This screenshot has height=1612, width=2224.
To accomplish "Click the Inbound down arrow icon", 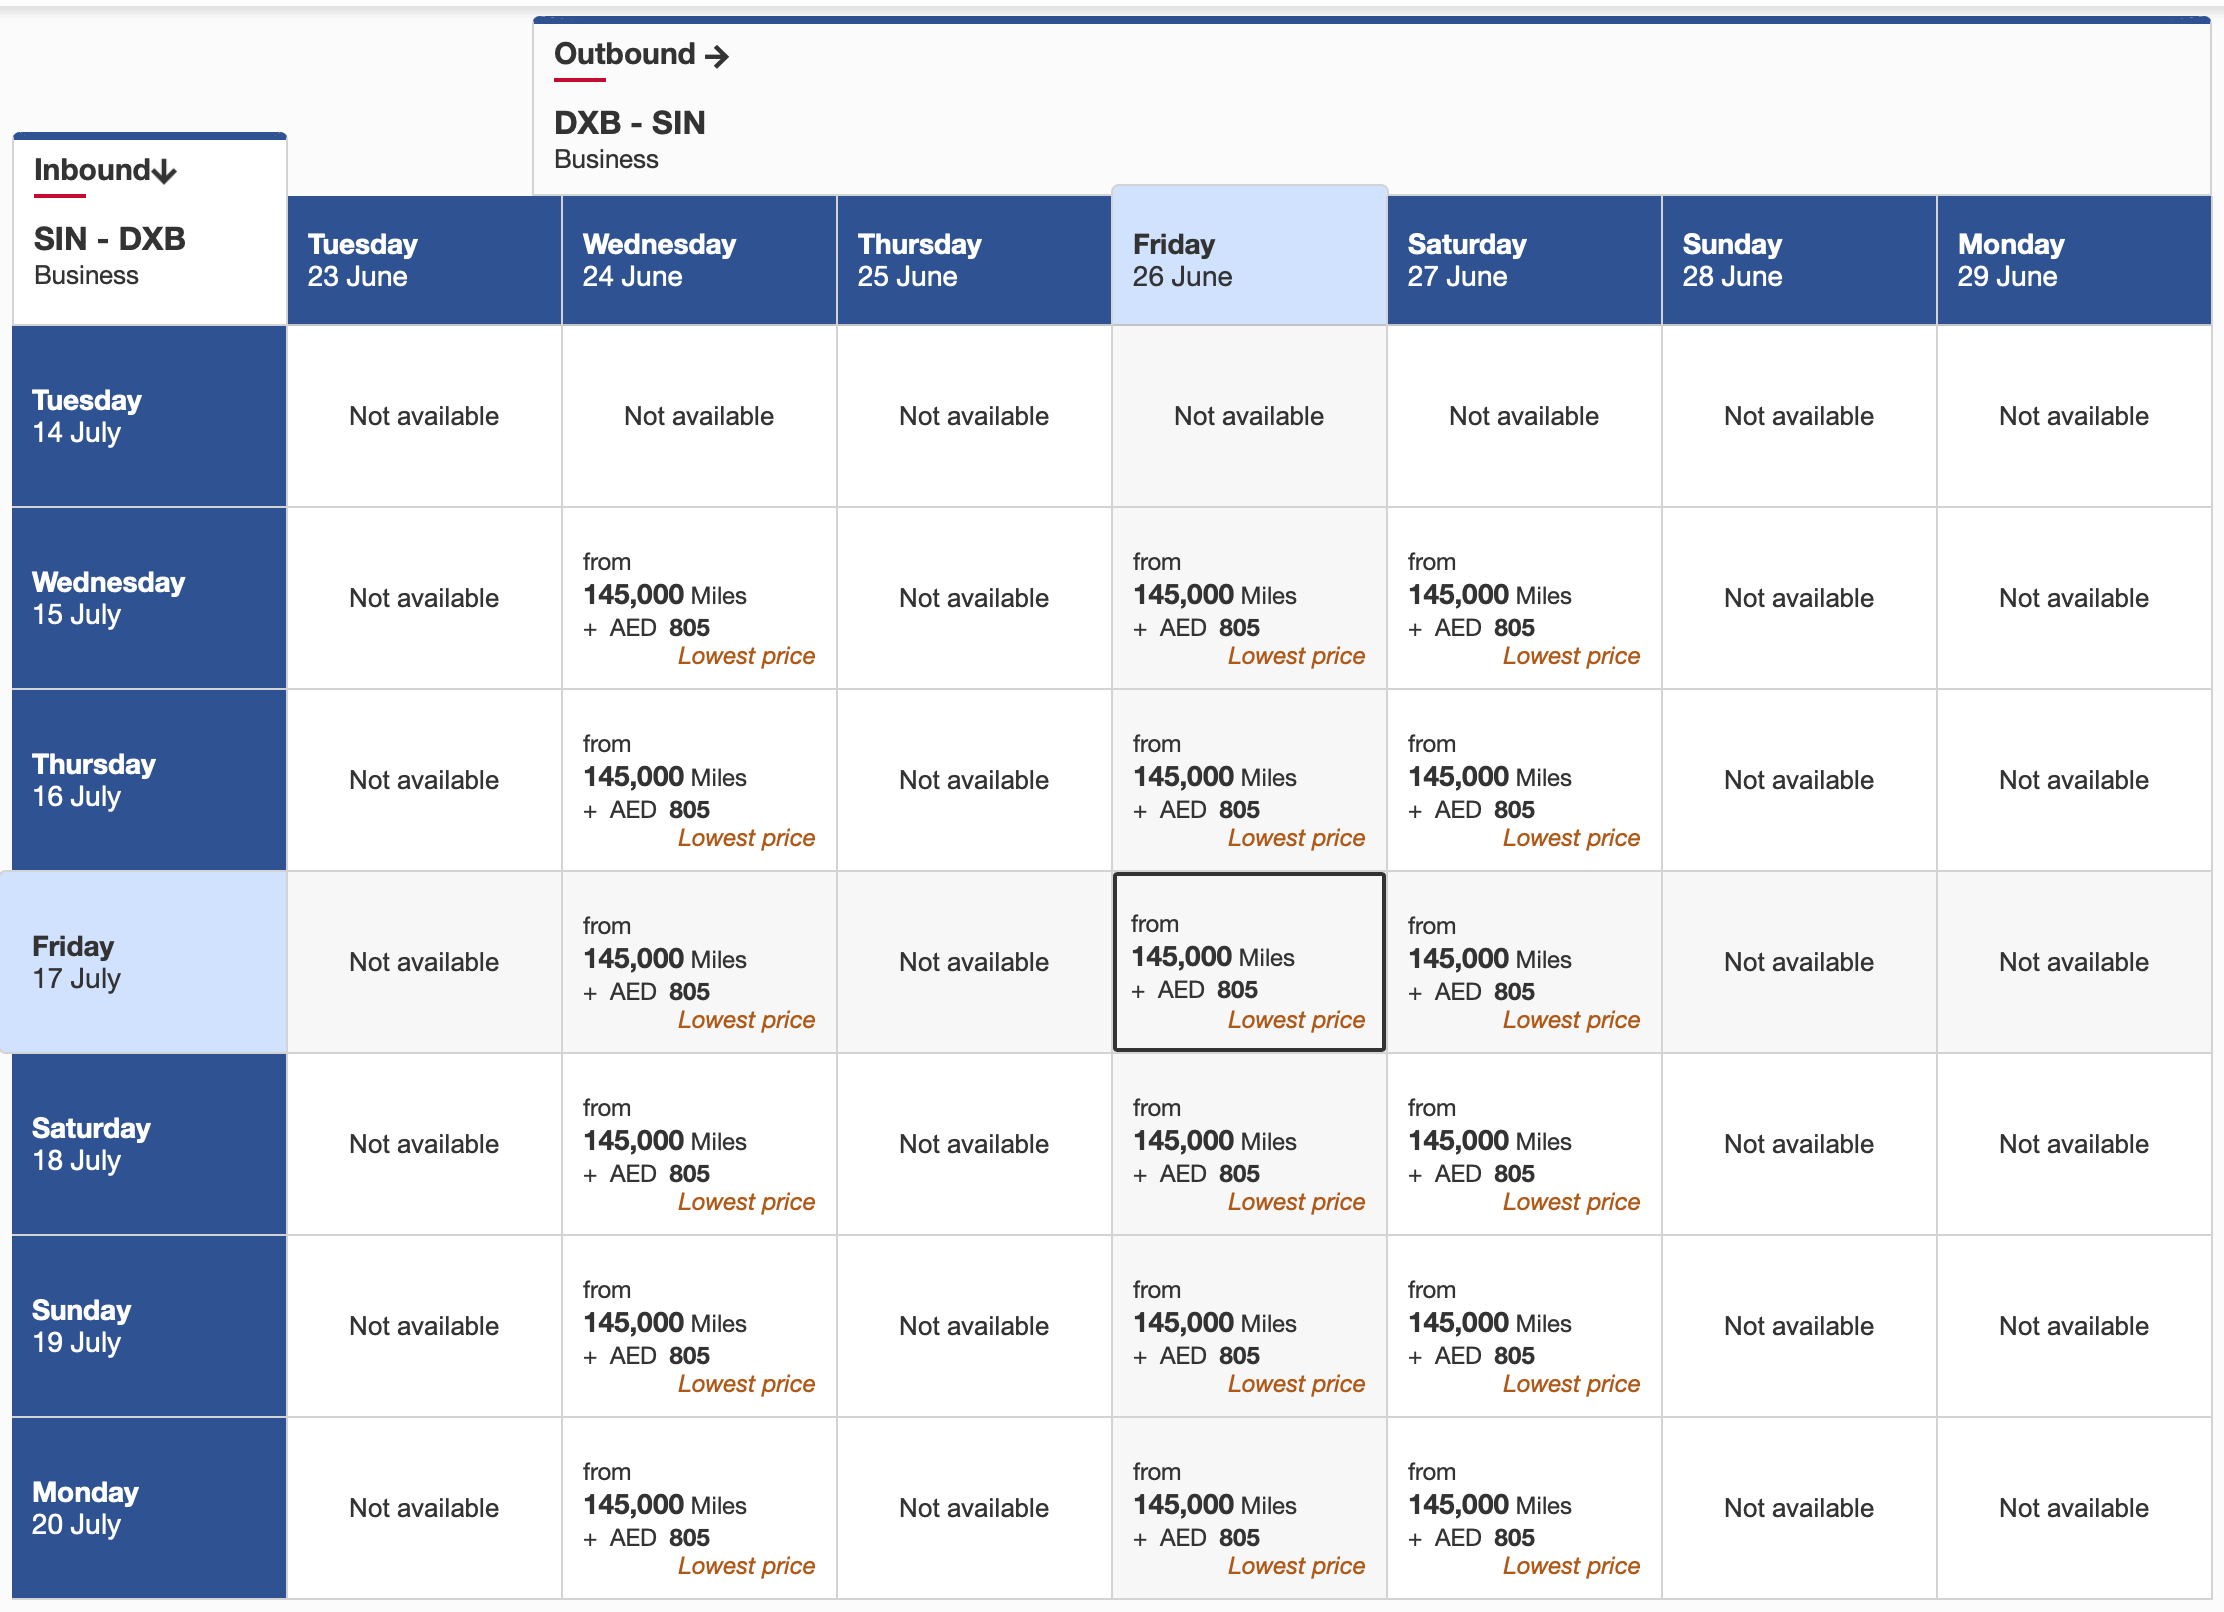I will tap(164, 171).
